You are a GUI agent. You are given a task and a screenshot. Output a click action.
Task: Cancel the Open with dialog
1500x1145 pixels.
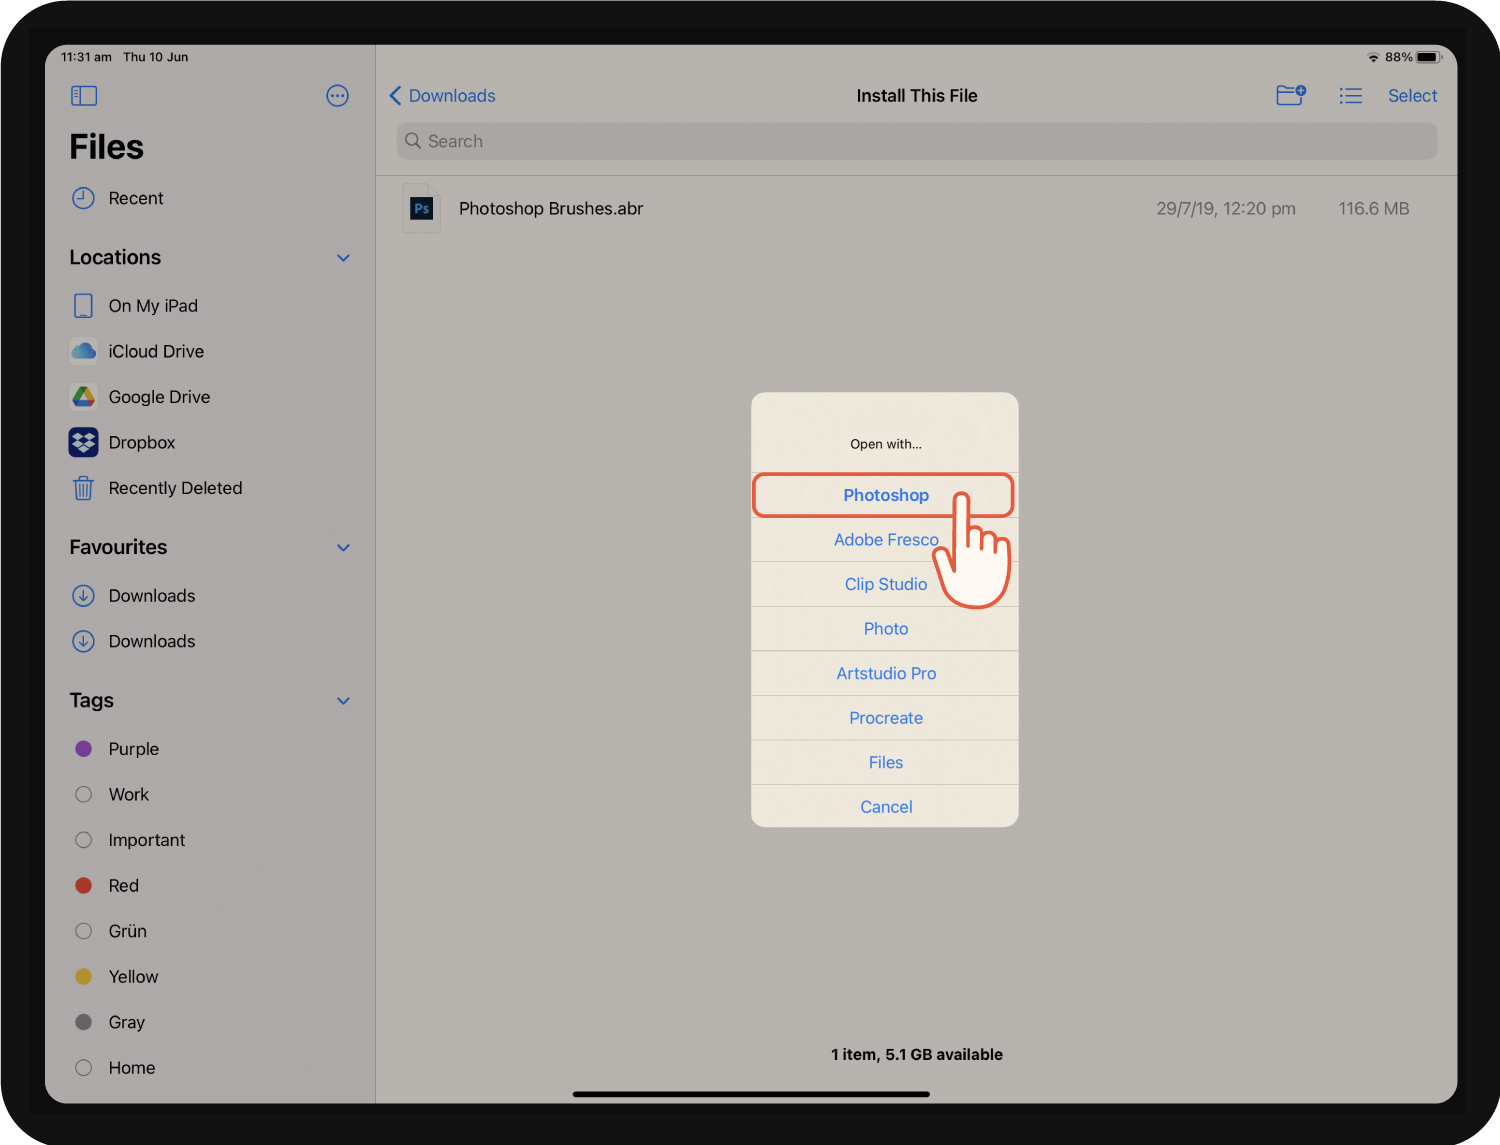point(885,807)
